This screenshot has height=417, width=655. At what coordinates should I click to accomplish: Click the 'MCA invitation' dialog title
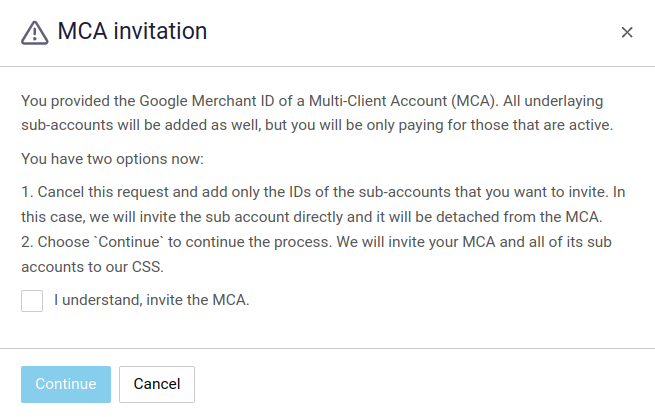point(132,31)
